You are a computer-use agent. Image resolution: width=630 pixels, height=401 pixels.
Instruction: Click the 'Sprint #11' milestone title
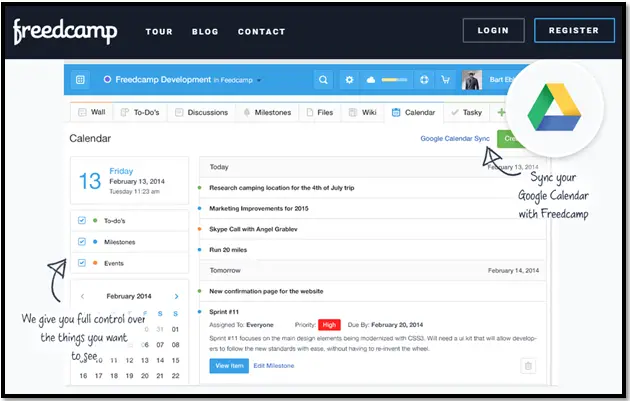click(224, 312)
